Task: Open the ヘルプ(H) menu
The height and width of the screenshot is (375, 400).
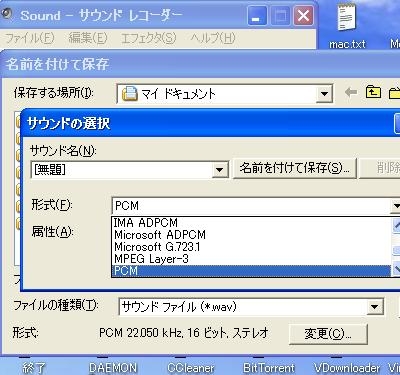Action: coord(213,38)
